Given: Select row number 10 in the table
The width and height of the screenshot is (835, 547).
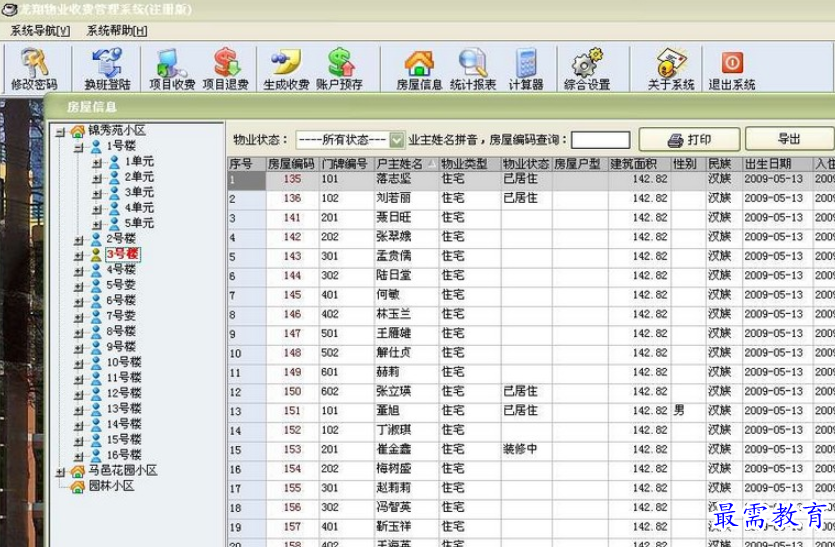Looking at the screenshot, I should coord(247,354).
